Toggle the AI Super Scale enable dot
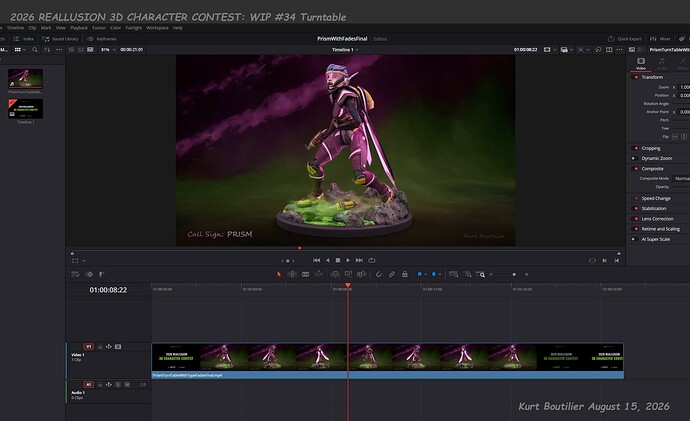Image resolution: width=690 pixels, height=421 pixels. (x=634, y=239)
